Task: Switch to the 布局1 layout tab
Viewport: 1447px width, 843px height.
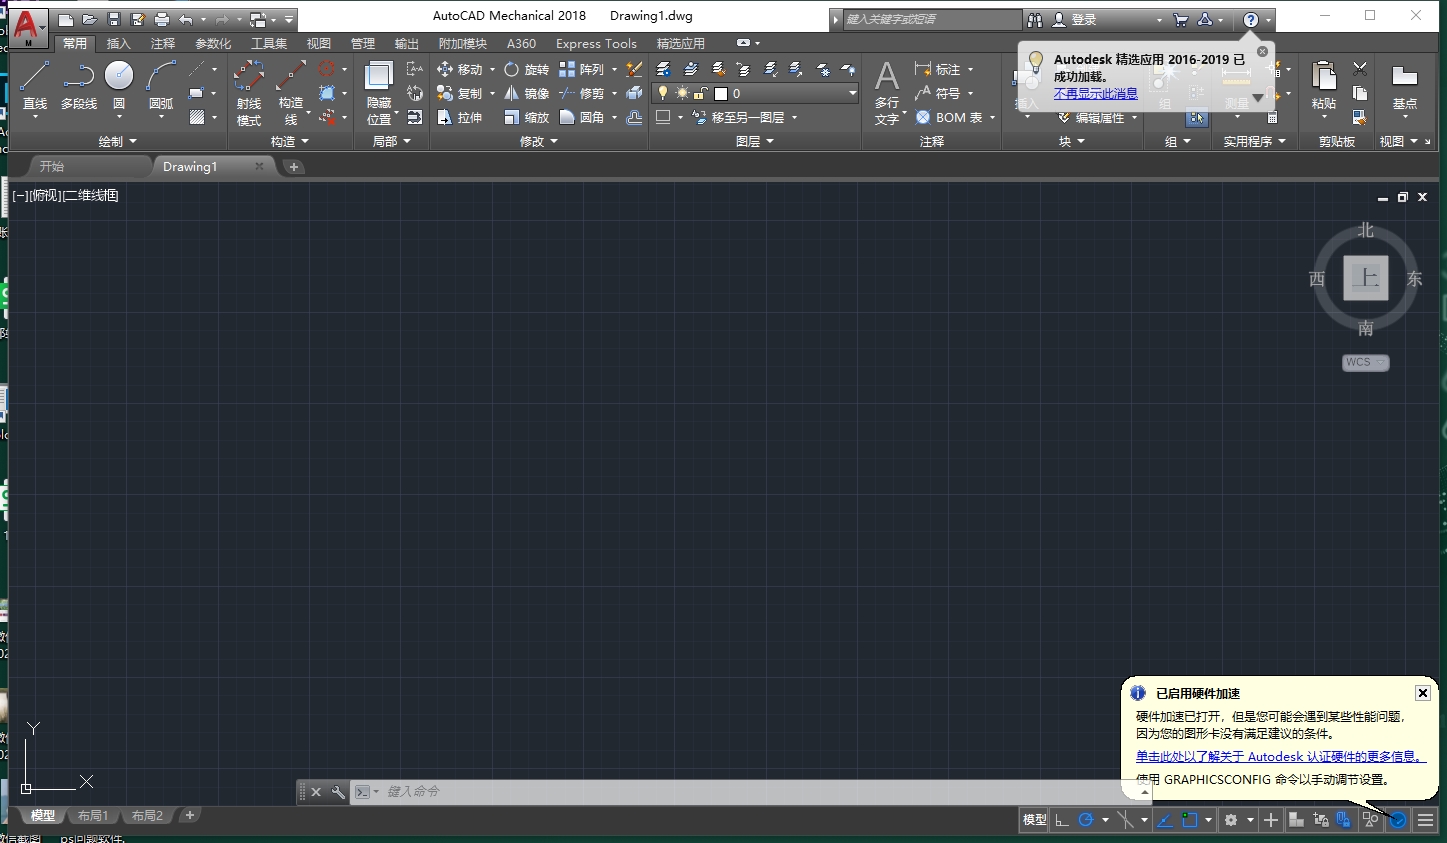Action: point(93,816)
